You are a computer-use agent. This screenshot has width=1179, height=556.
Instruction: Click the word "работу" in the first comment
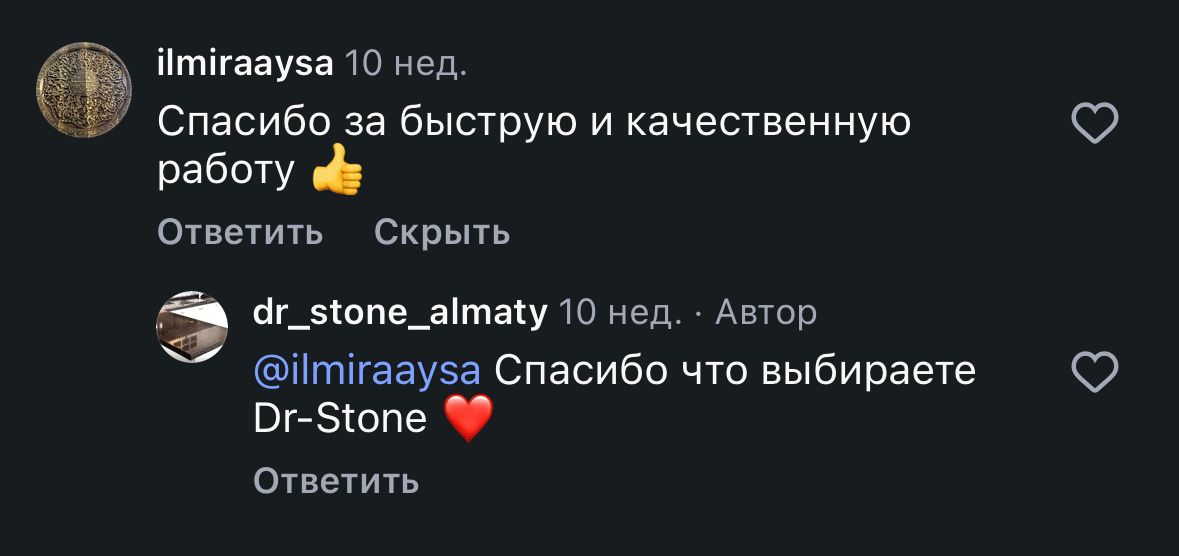[225, 172]
